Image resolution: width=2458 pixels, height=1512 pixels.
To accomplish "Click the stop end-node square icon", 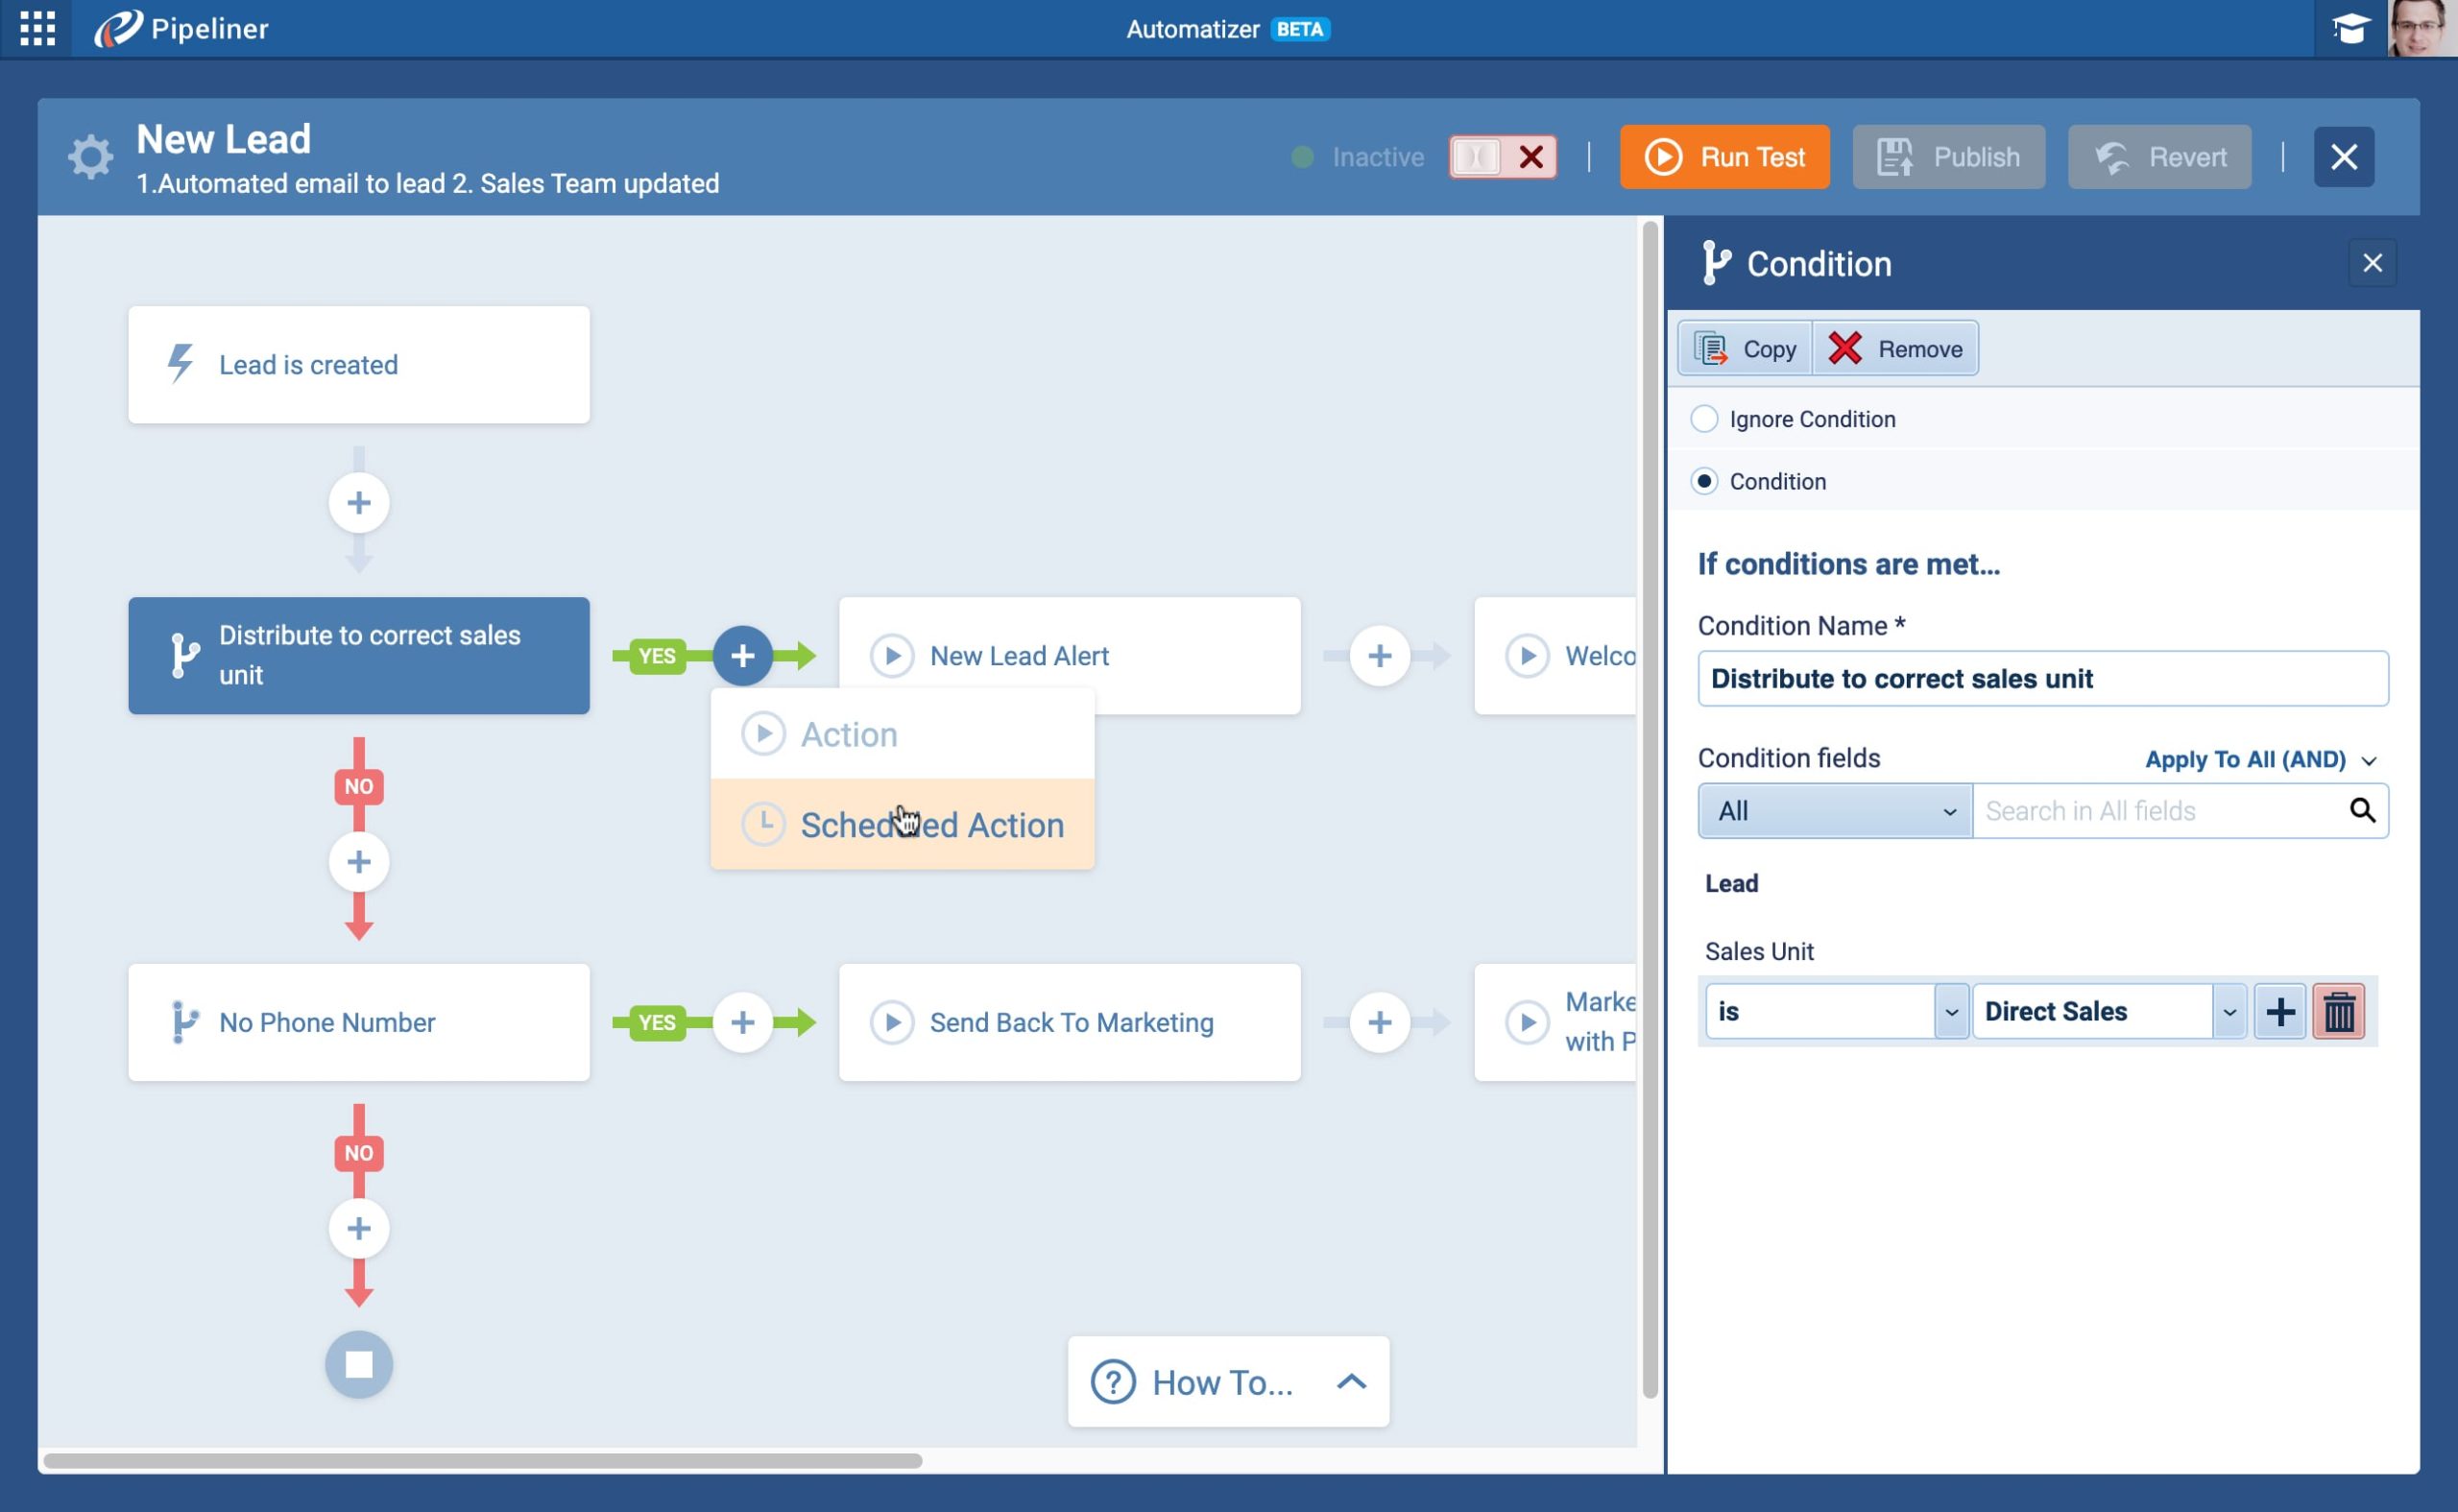I will [358, 1364].
